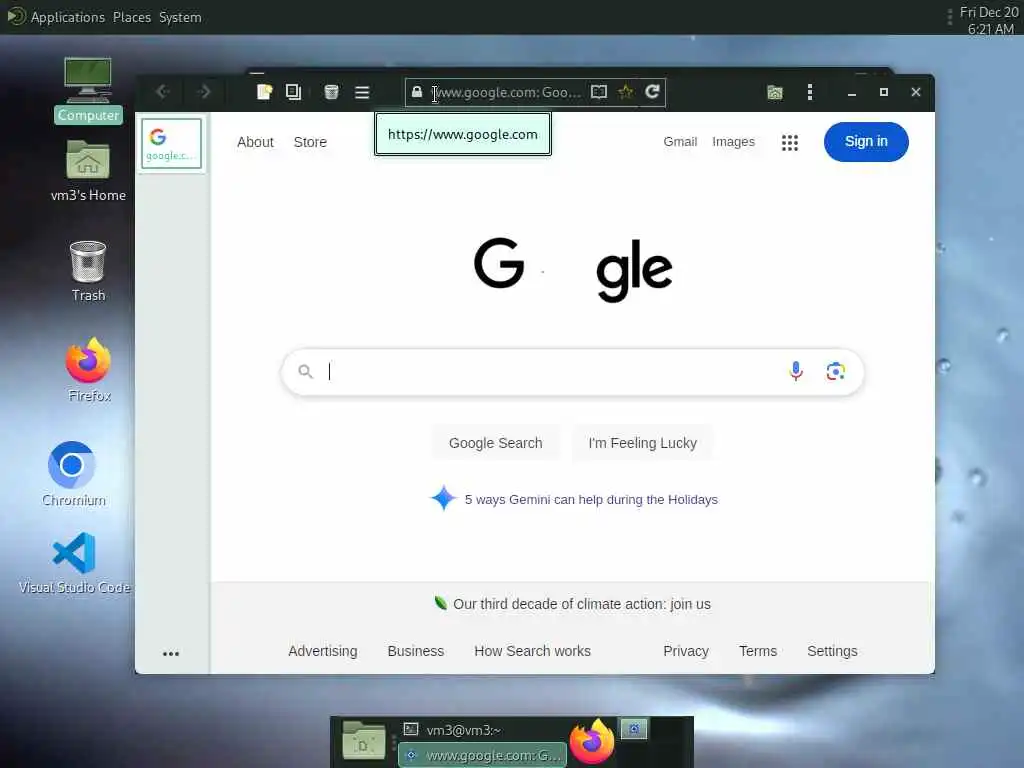The height and width of the screenshot is (768, 1024).
Task: Click the three dots at sidebar bottom
Action: [x=170, y=654]
